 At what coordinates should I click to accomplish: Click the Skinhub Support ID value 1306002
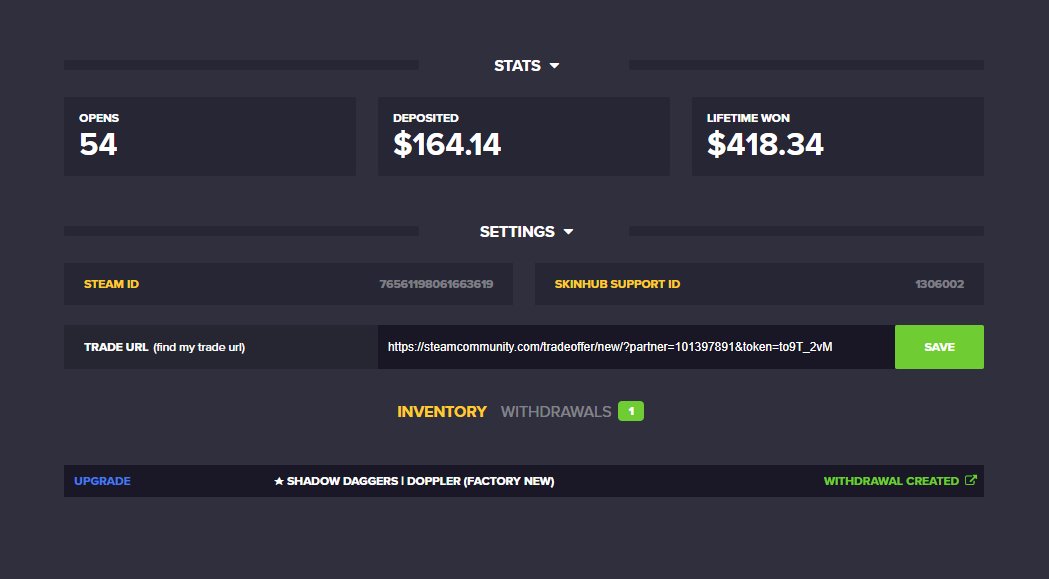tap(939, 284)
